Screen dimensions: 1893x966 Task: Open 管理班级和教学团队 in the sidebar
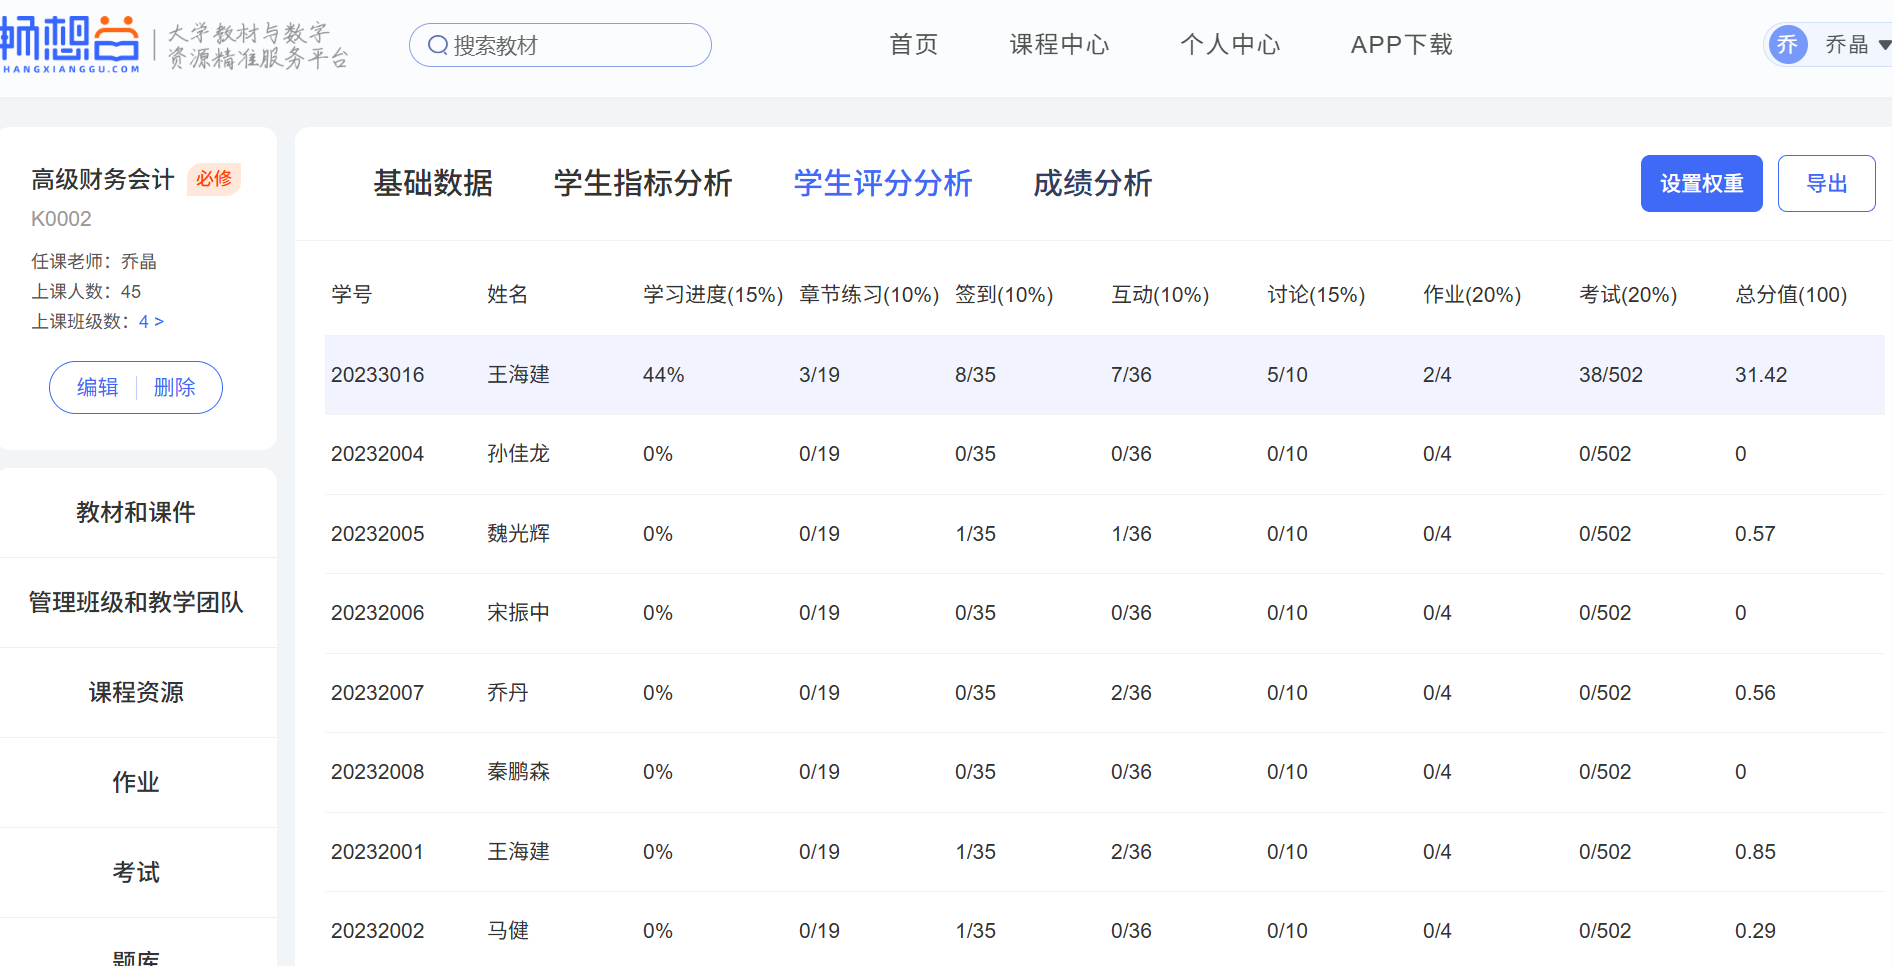pos(136,602)
